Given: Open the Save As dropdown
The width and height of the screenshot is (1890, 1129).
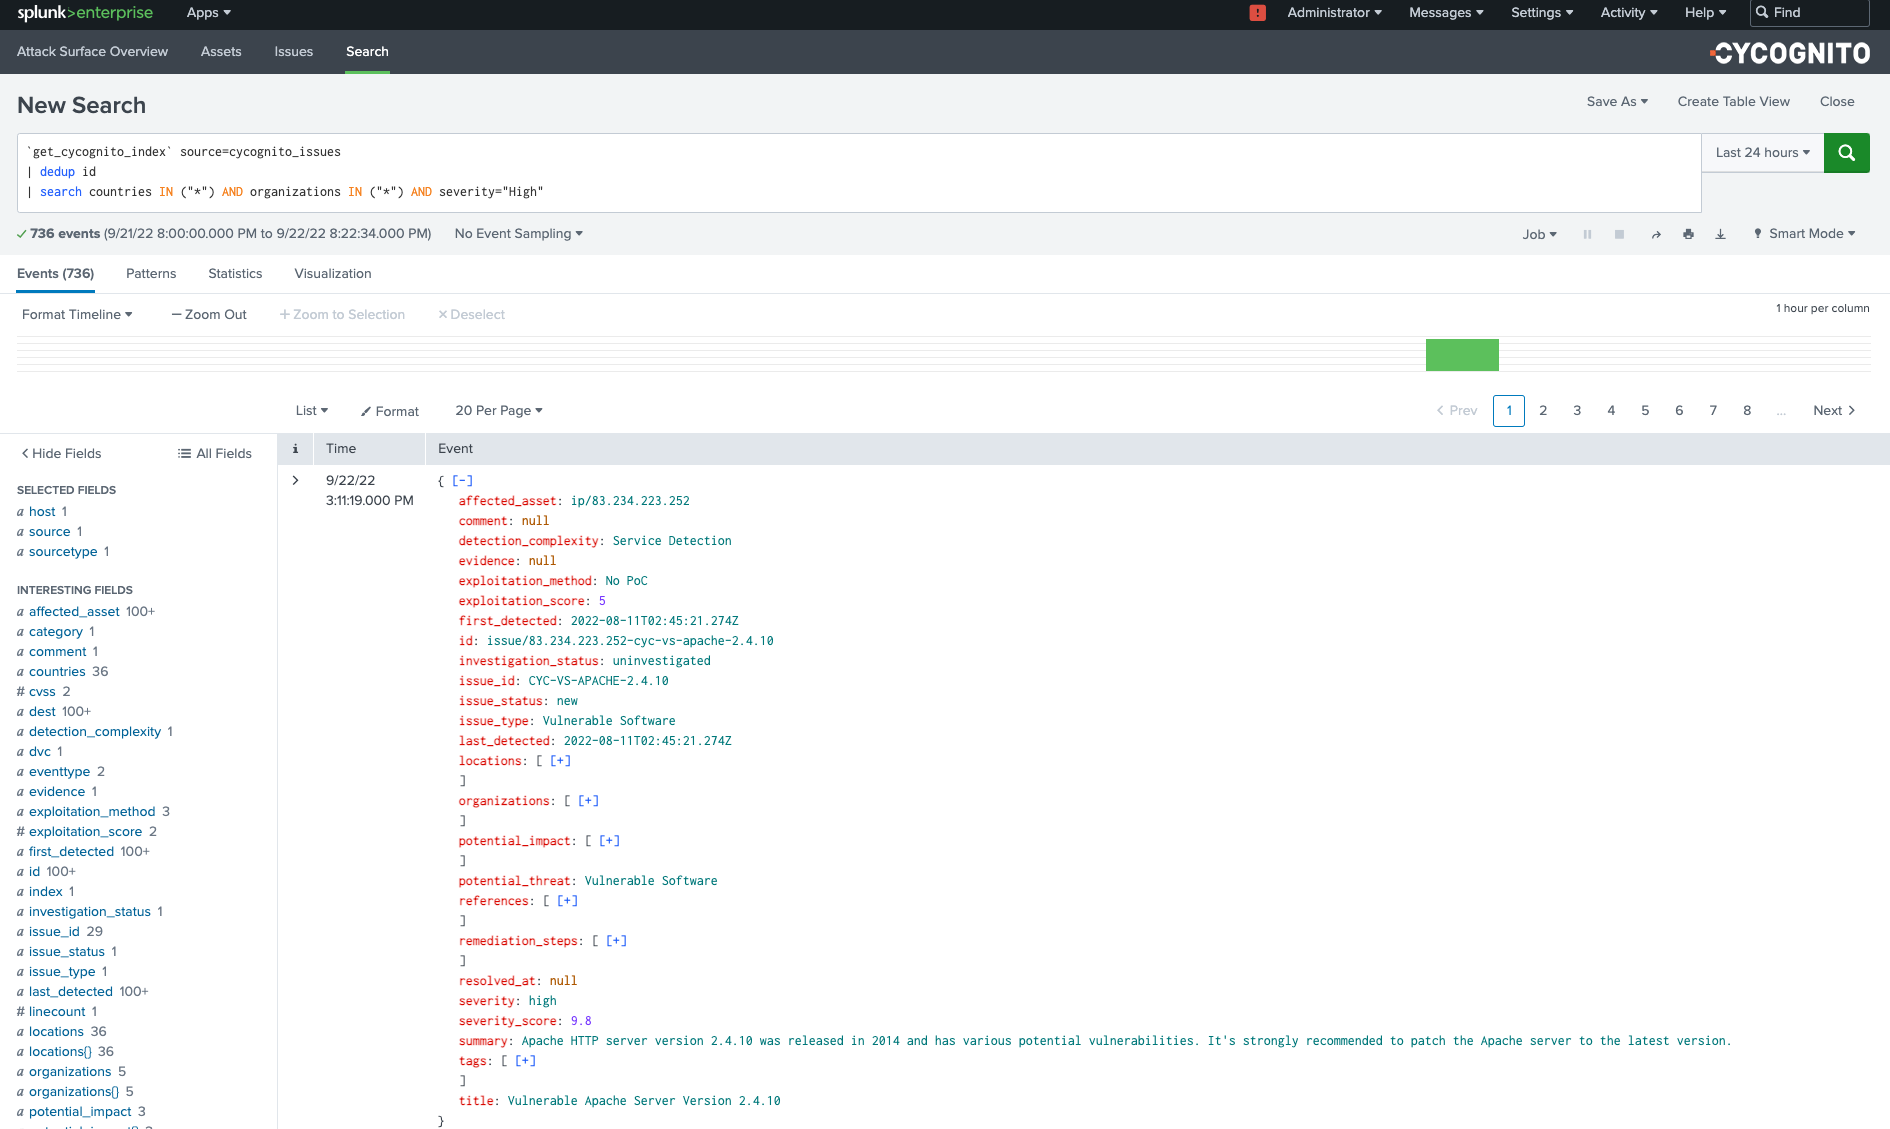Looking at the screenshot, I should point(1617,102).
